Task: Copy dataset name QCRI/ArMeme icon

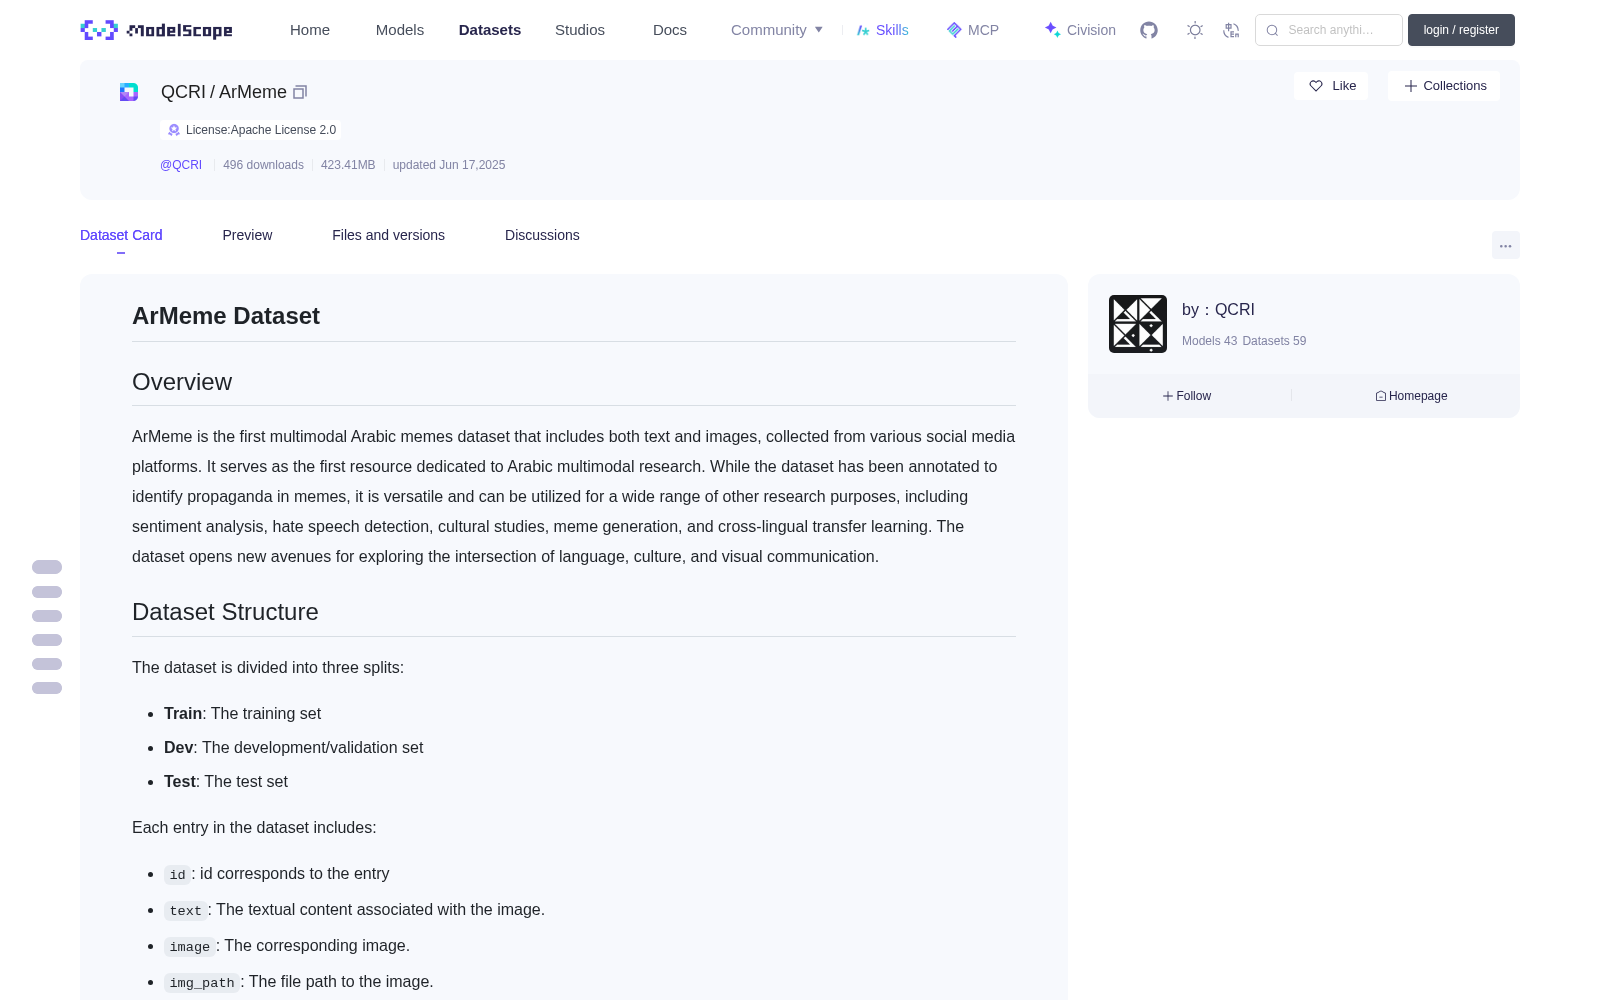Action: point(299,92)
